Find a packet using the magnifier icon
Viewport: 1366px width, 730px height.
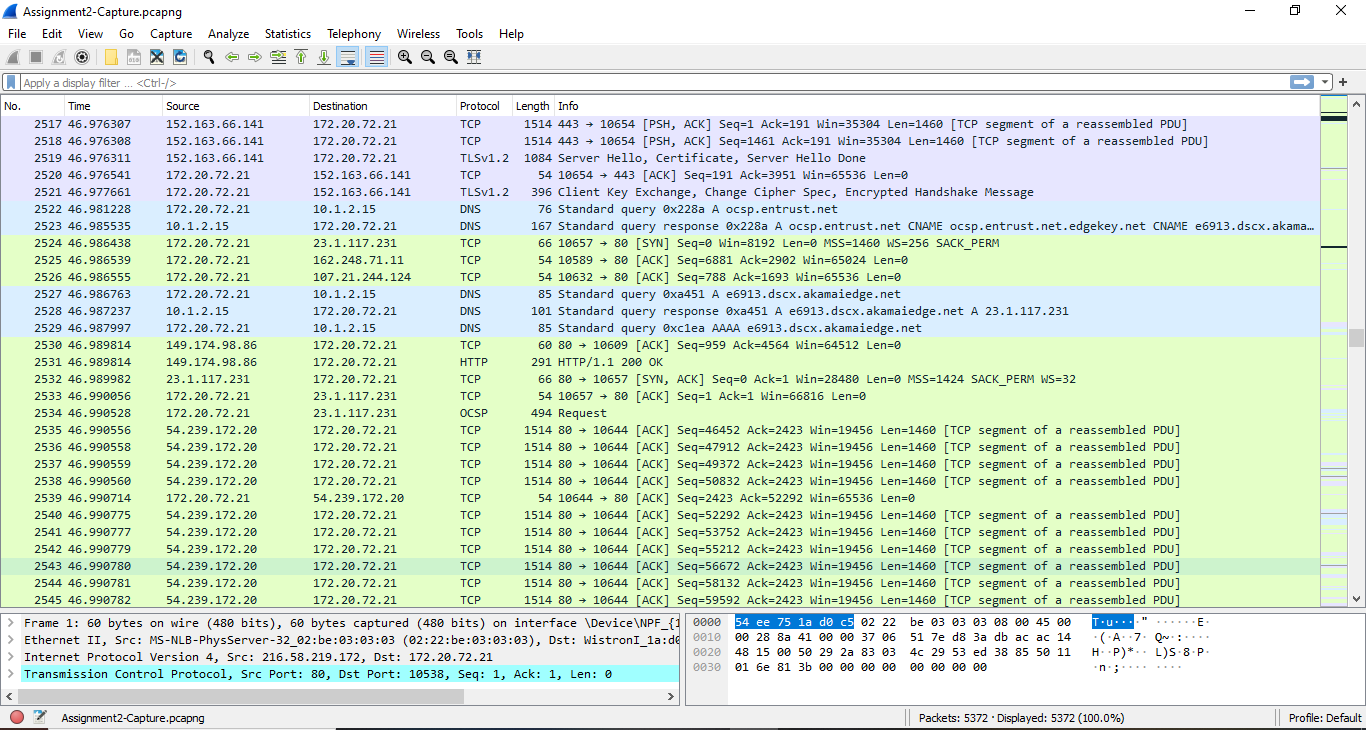click(206, 57)
